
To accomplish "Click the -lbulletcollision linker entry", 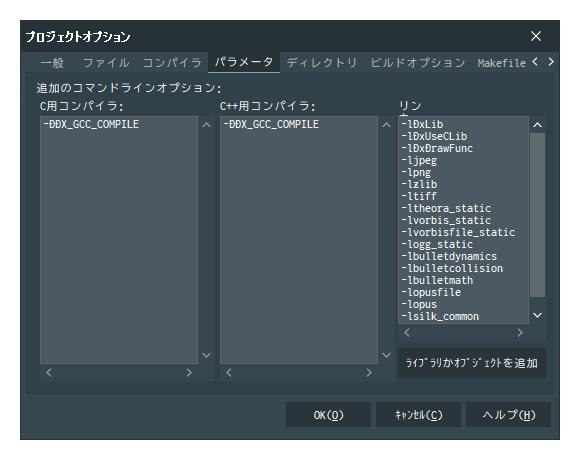I will (452, 268).
